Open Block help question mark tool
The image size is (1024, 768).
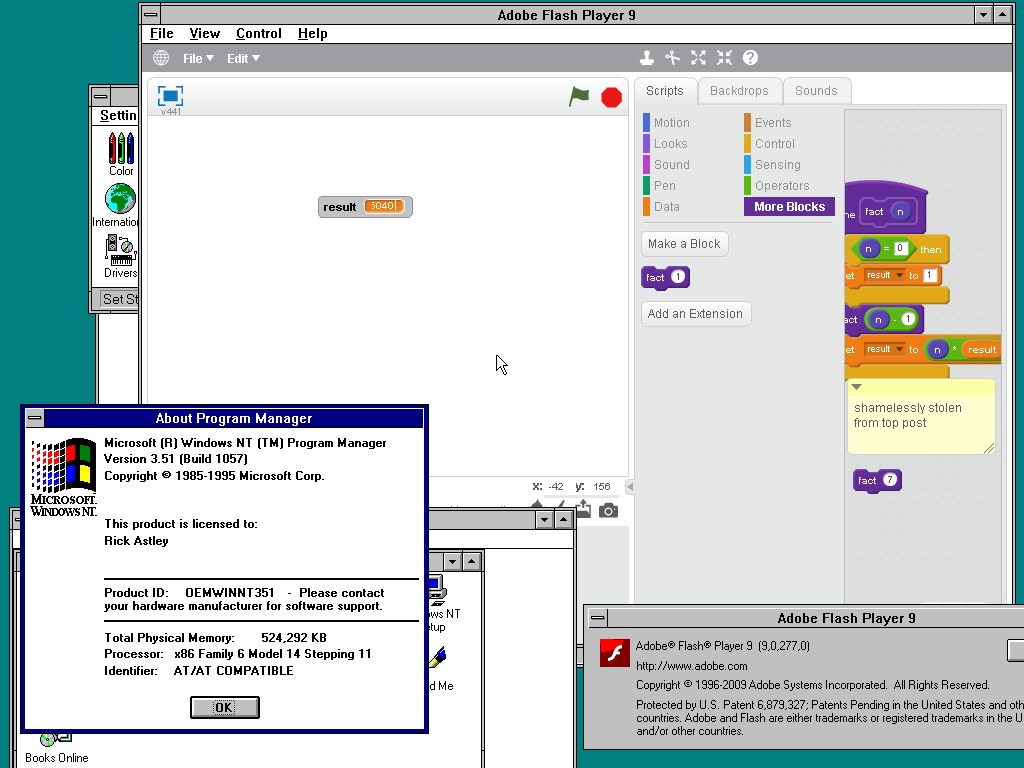pos(750,58)
